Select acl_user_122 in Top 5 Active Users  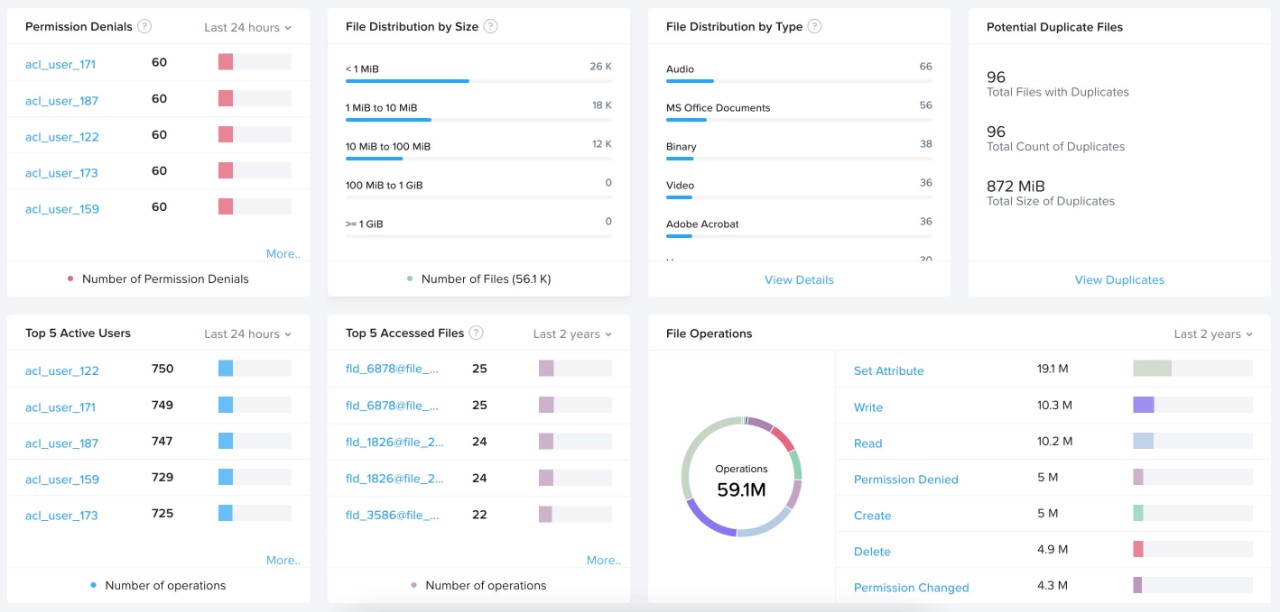coord(61,370)
